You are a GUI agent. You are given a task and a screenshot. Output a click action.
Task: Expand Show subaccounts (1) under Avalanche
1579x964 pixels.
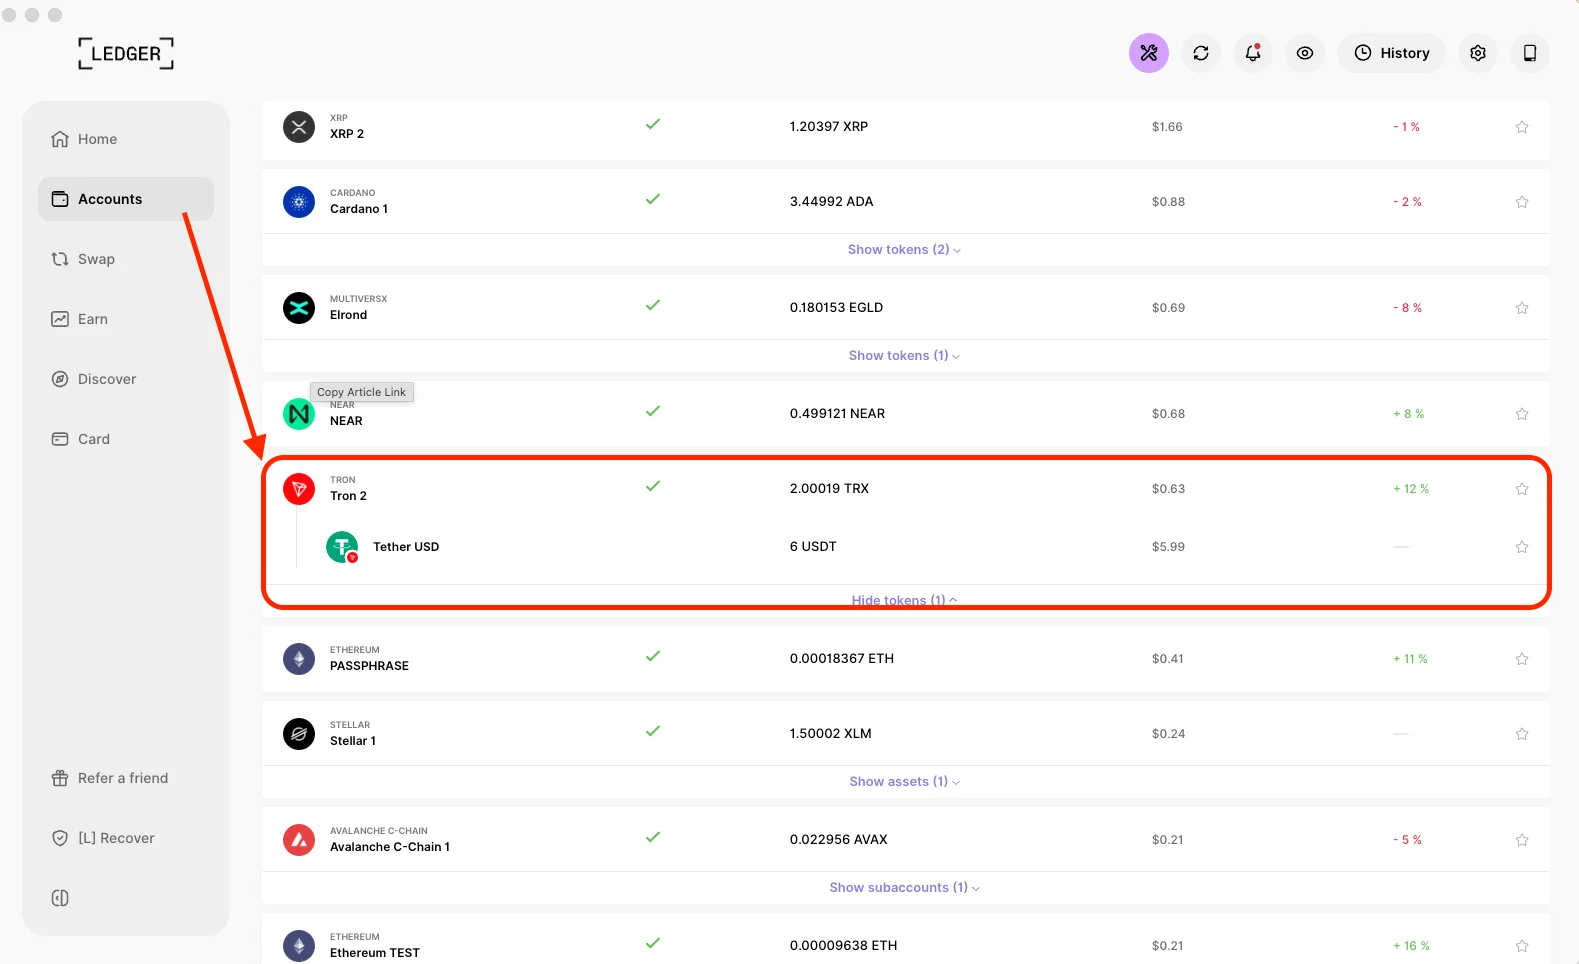pos(904,888)
